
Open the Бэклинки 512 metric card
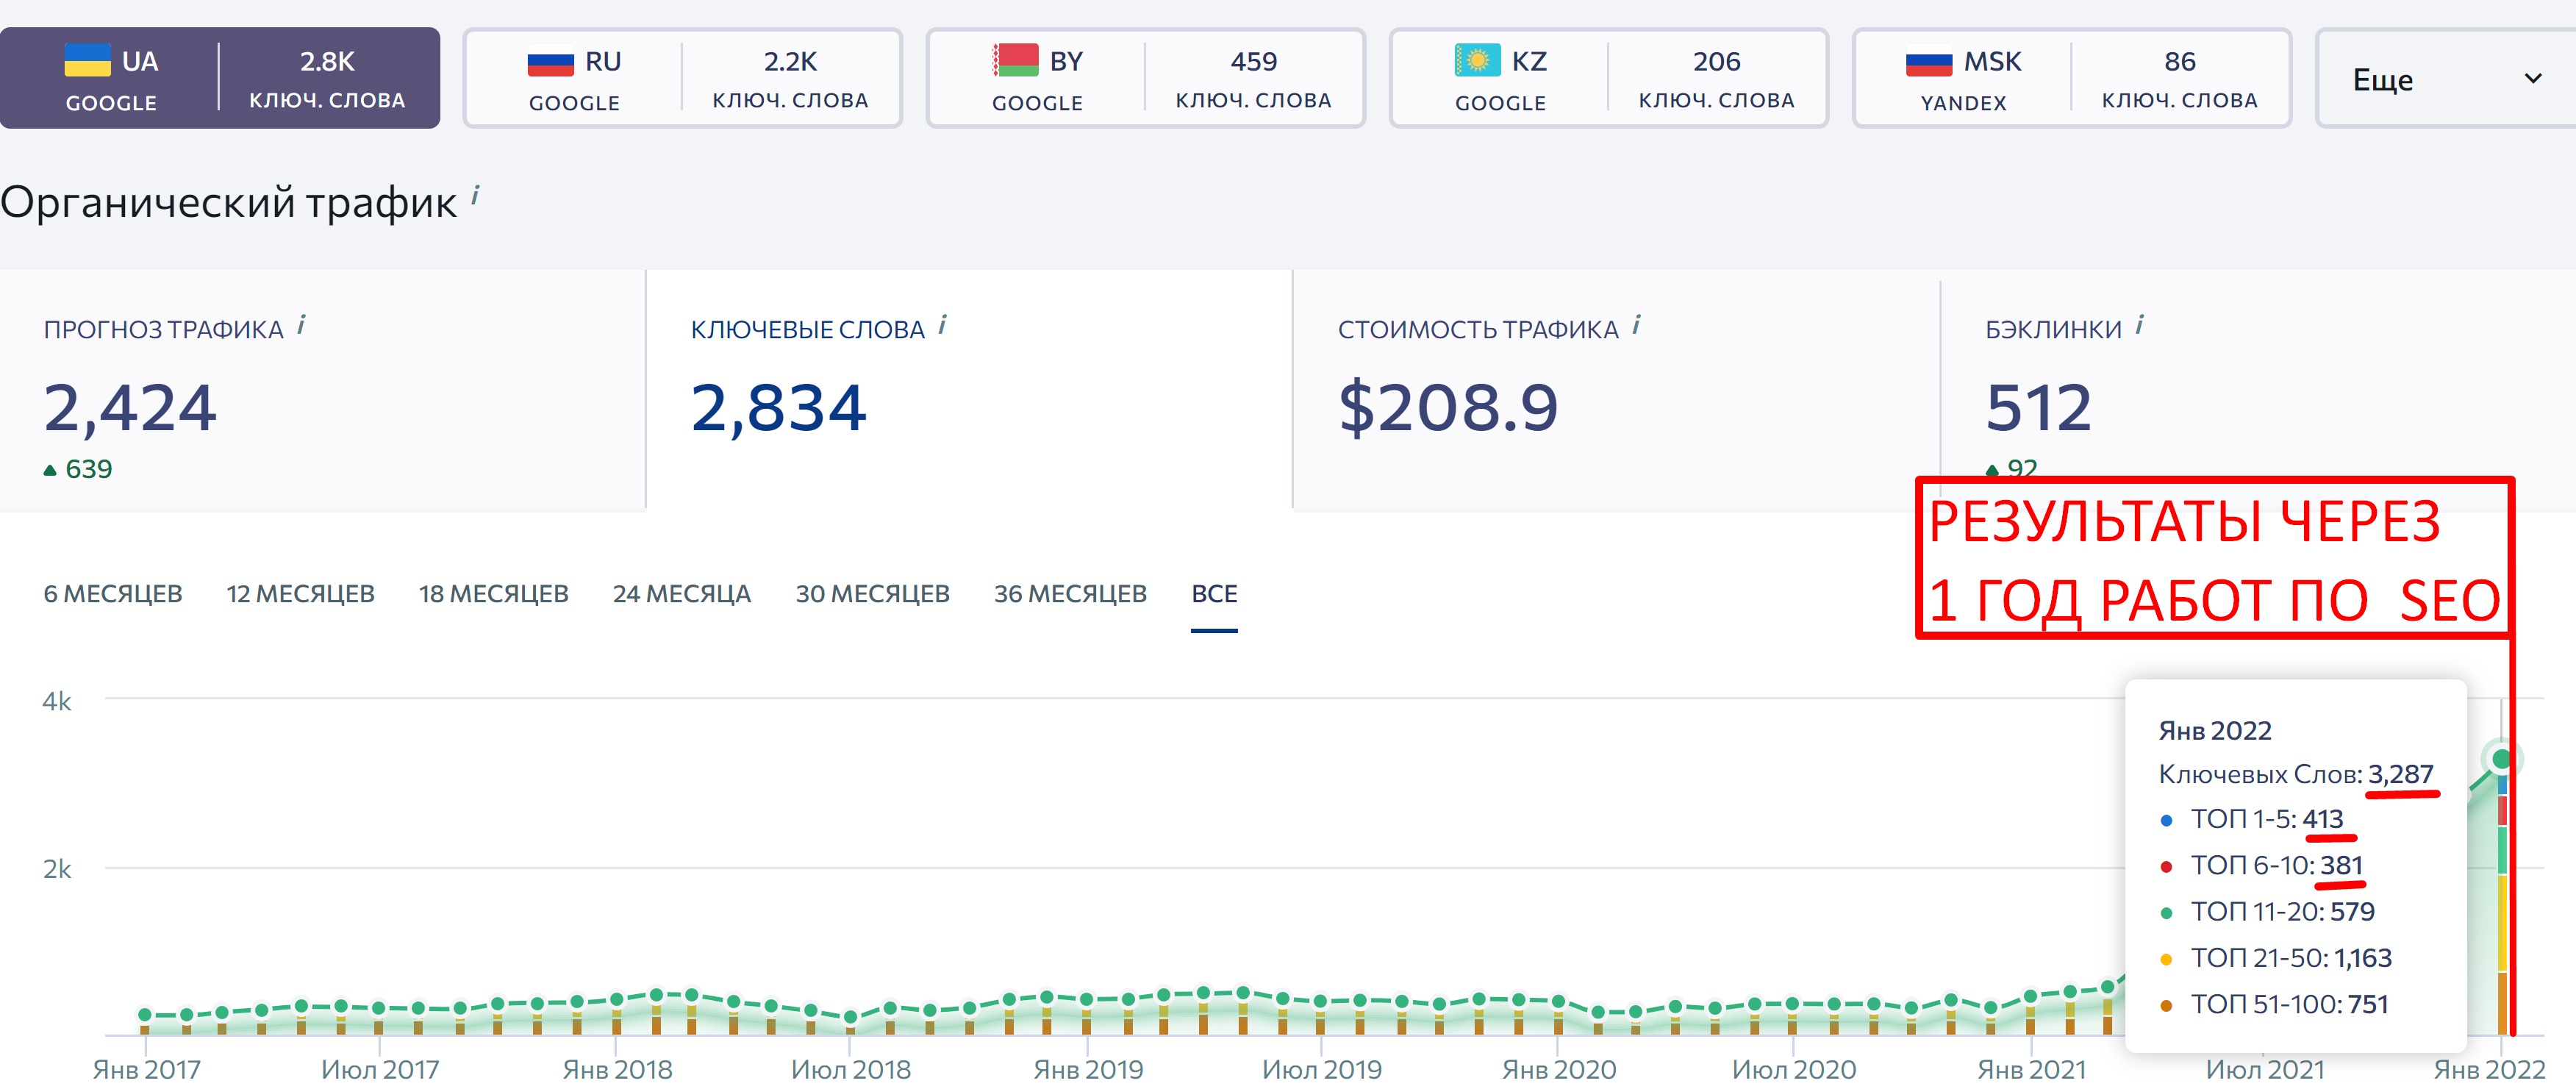click(2258, 390)
